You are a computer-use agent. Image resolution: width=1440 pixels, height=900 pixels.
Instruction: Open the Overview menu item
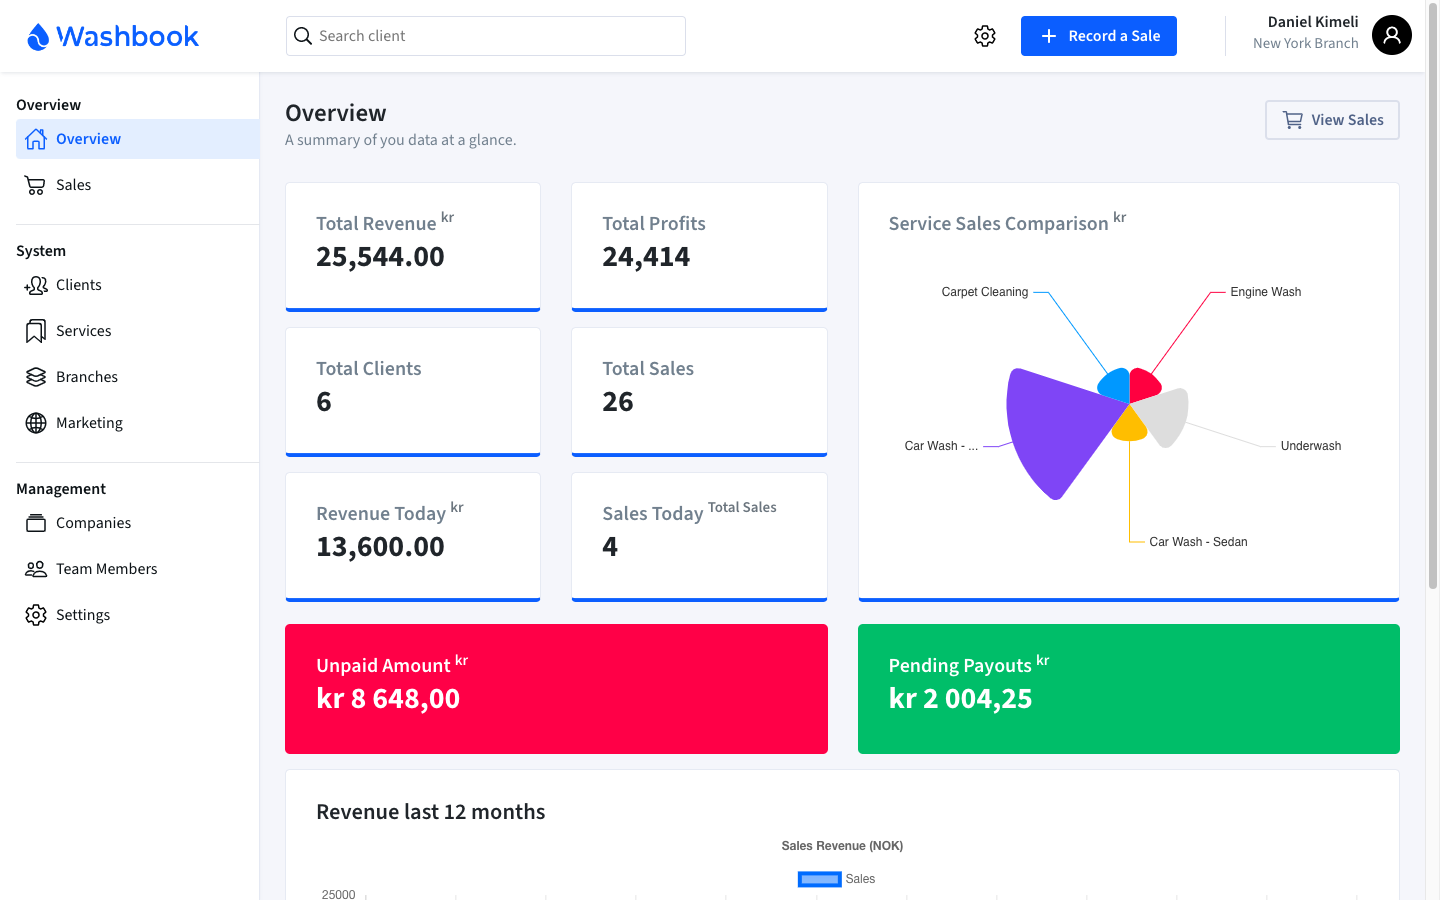coord(88,139)
